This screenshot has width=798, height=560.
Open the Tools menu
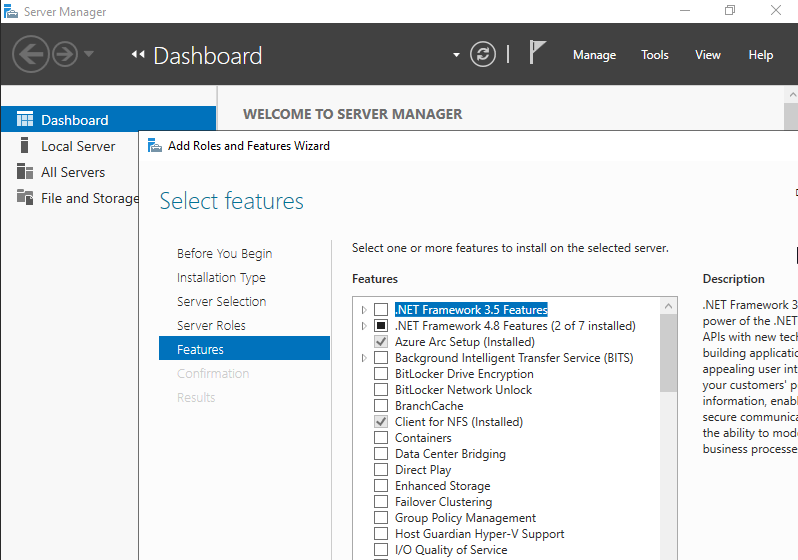(x=654, y=55)
